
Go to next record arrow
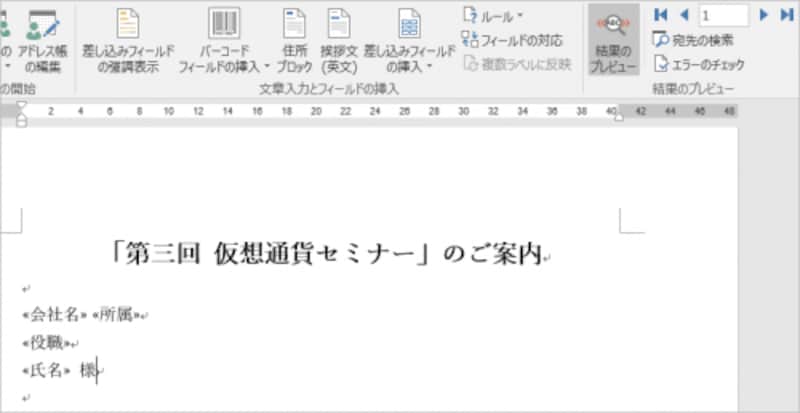click(x=764, y=15)
